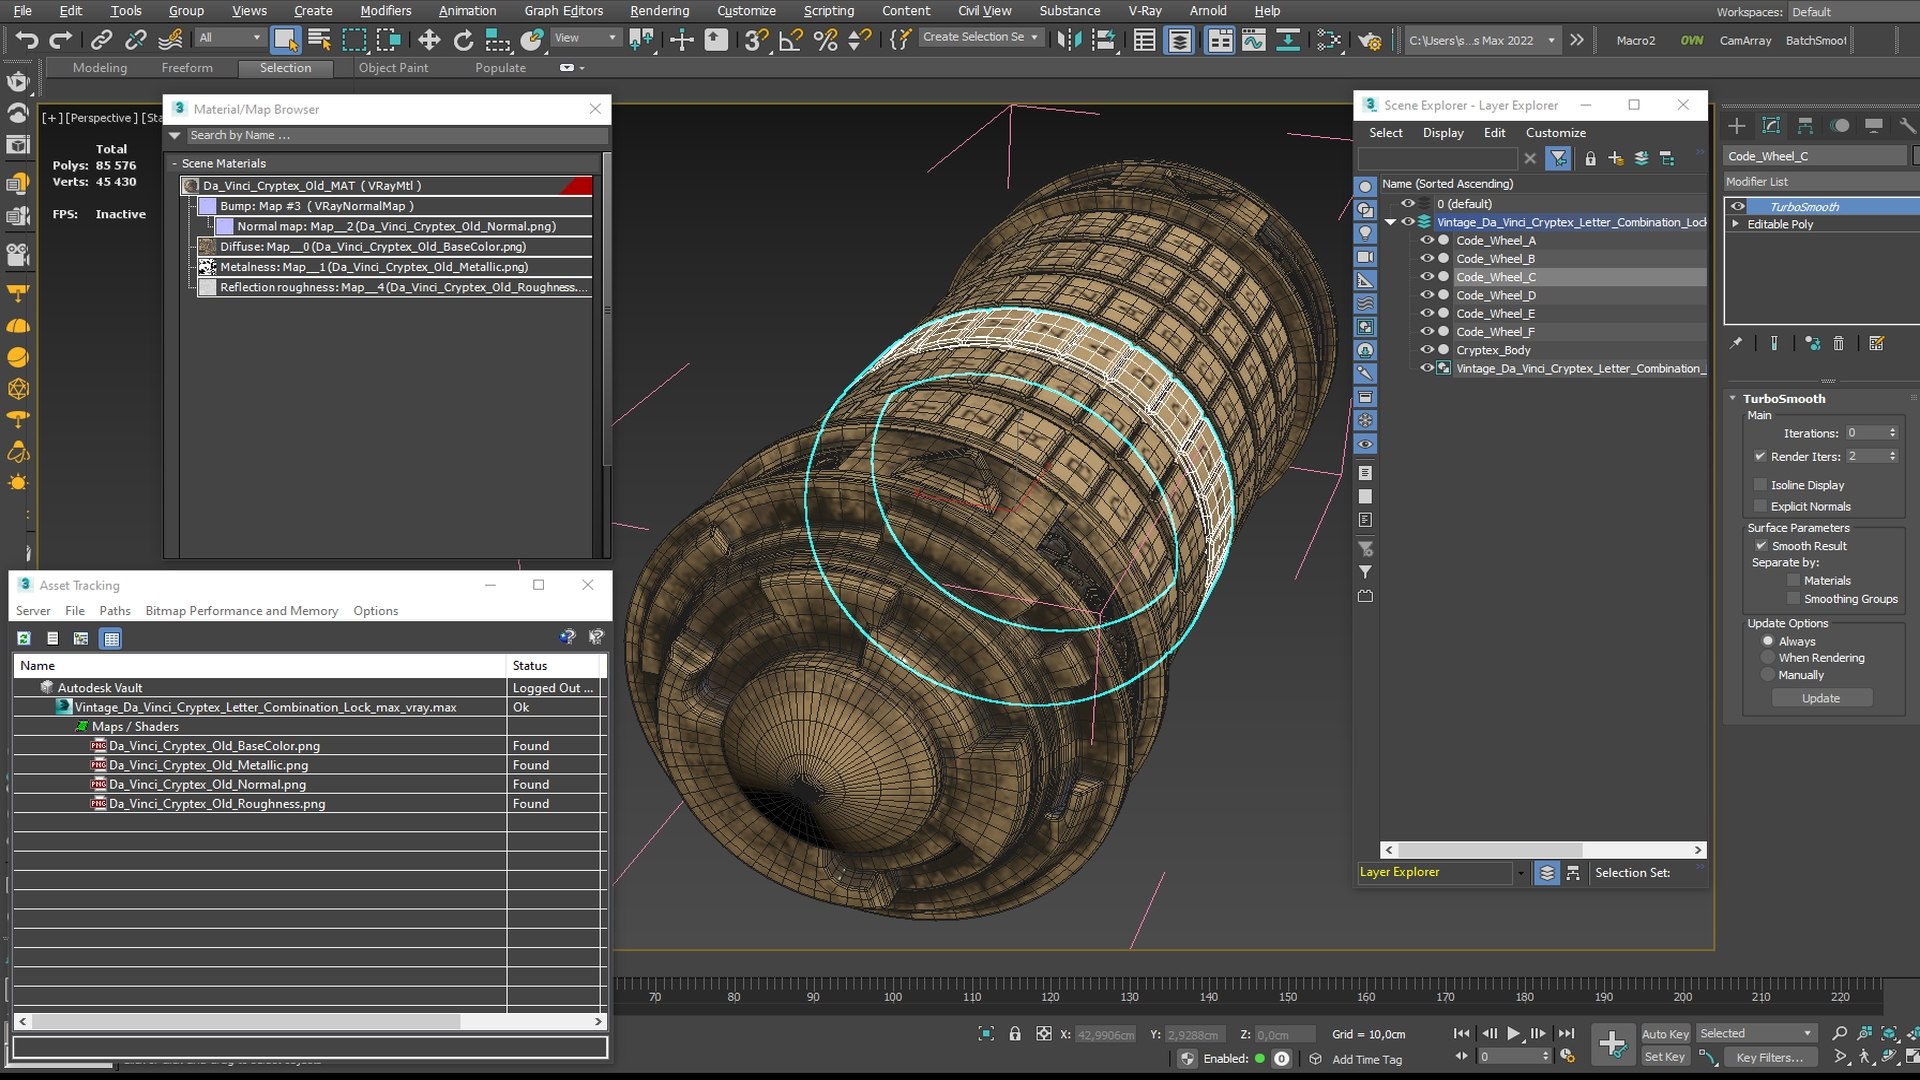
Task: Toggle the Percent Snap icon
Action: pyautogui.click(x=825, y=40)
